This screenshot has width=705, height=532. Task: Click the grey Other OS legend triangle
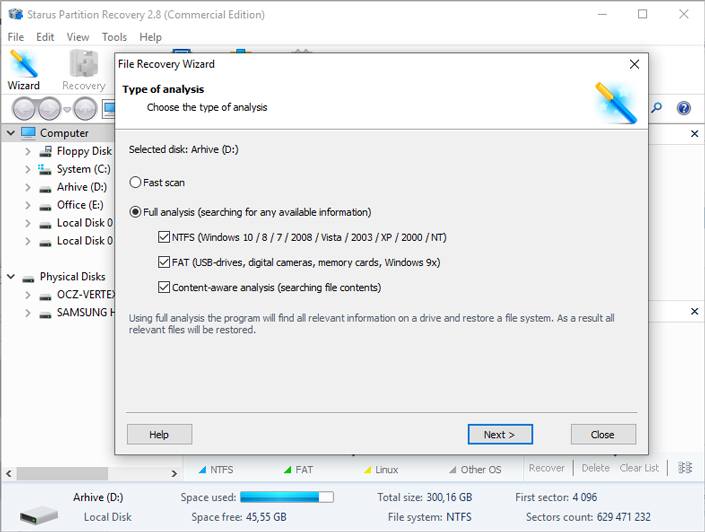tap(452, 469)
